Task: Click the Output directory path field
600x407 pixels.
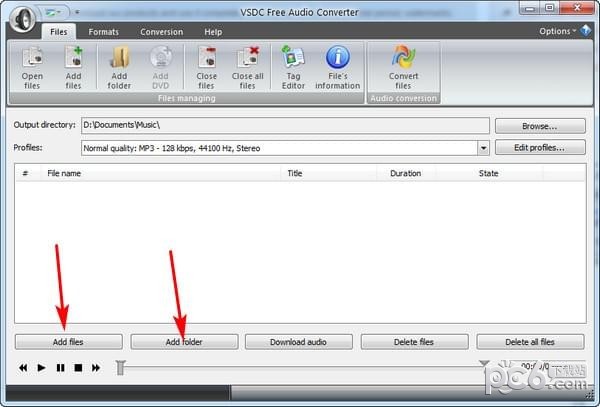Action: tap(285, 125)
